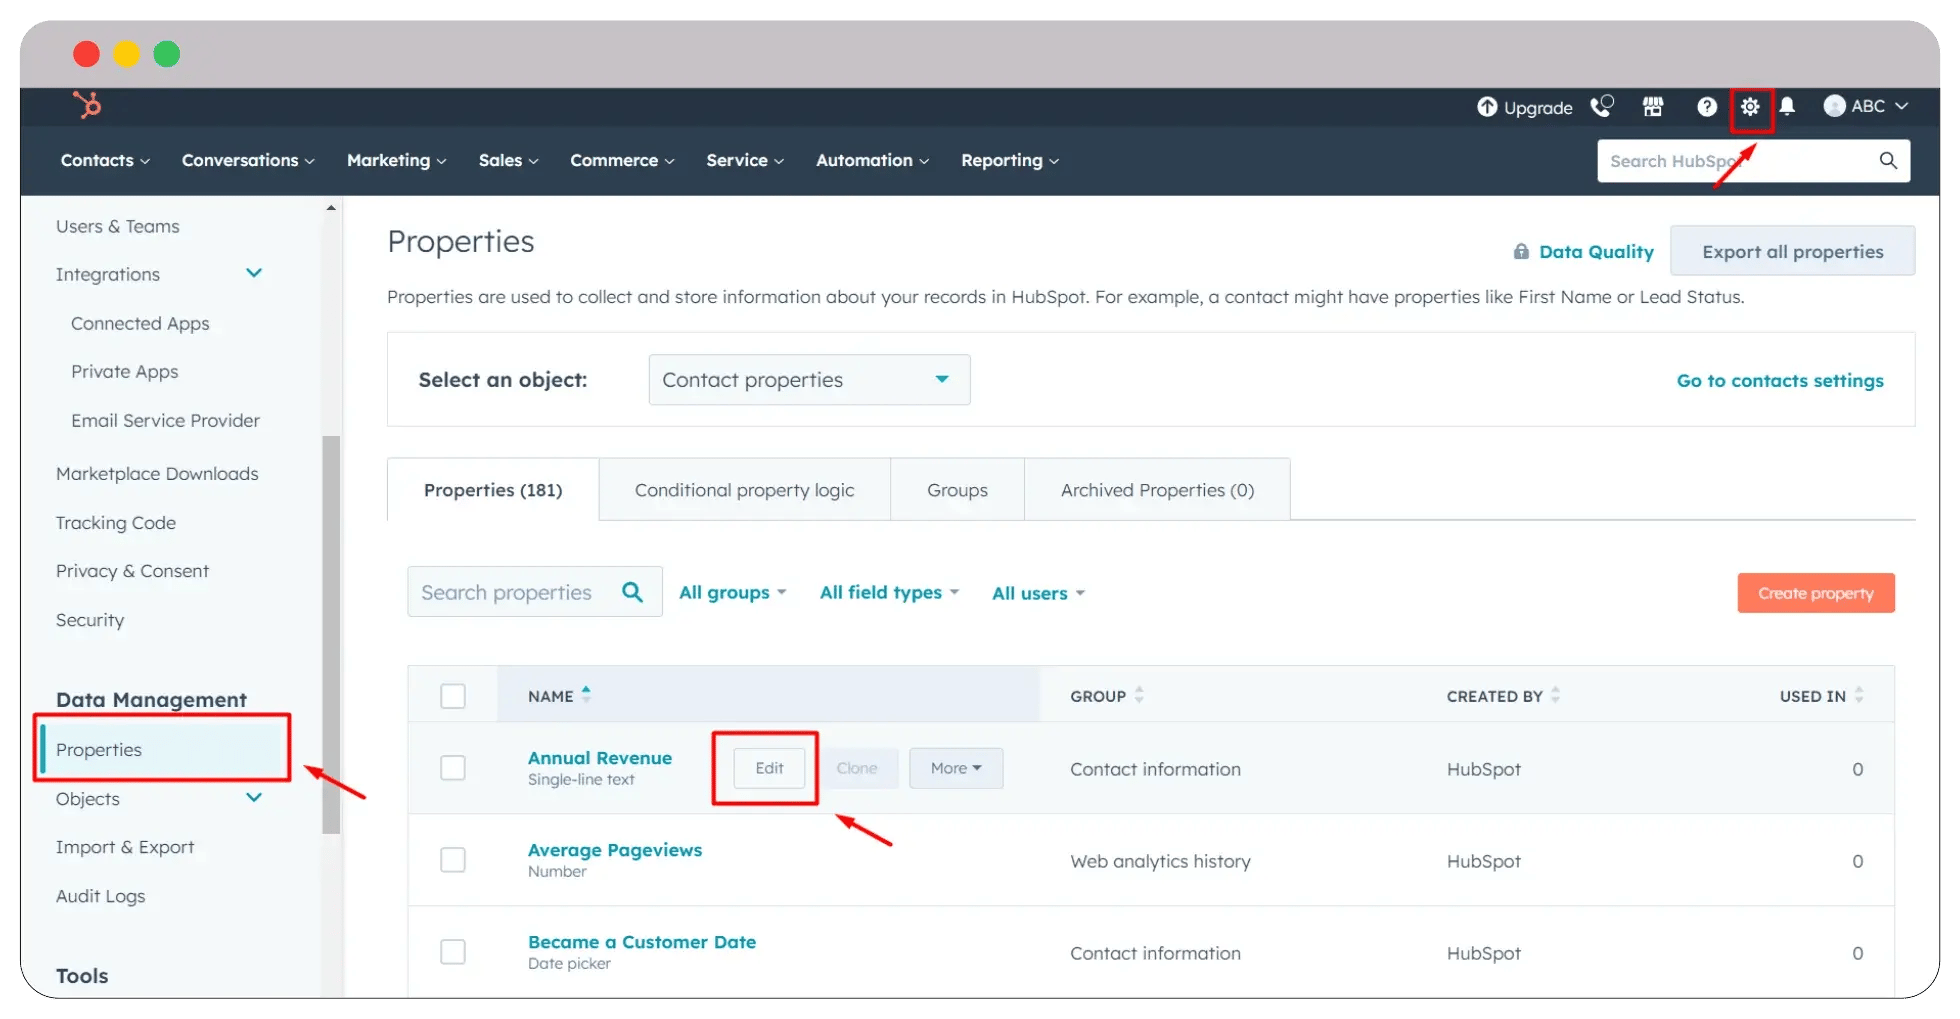The width and height of the screenshot is (1960, 1019).
Task: Switch to the Groups tab
Action: 957,489
